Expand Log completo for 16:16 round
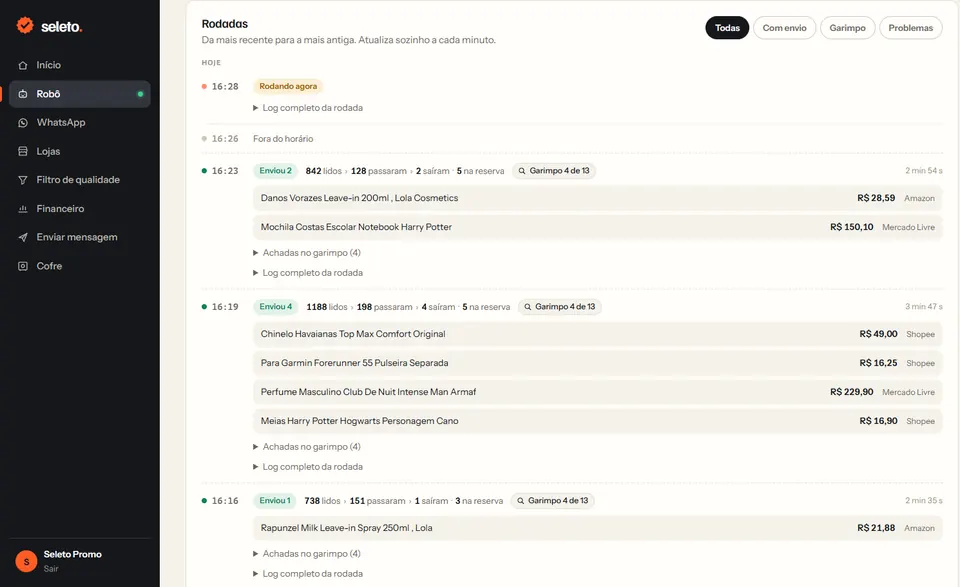Viewport: 960px width, 587px height. pos(308,574)
